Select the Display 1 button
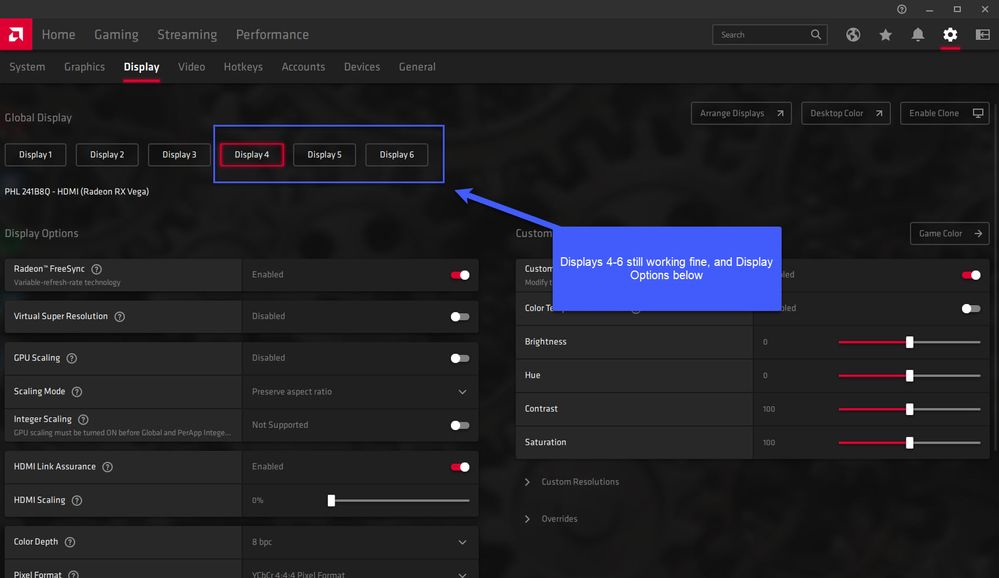The height and width of the screenshot is (578, 999). tap(35, 155)
